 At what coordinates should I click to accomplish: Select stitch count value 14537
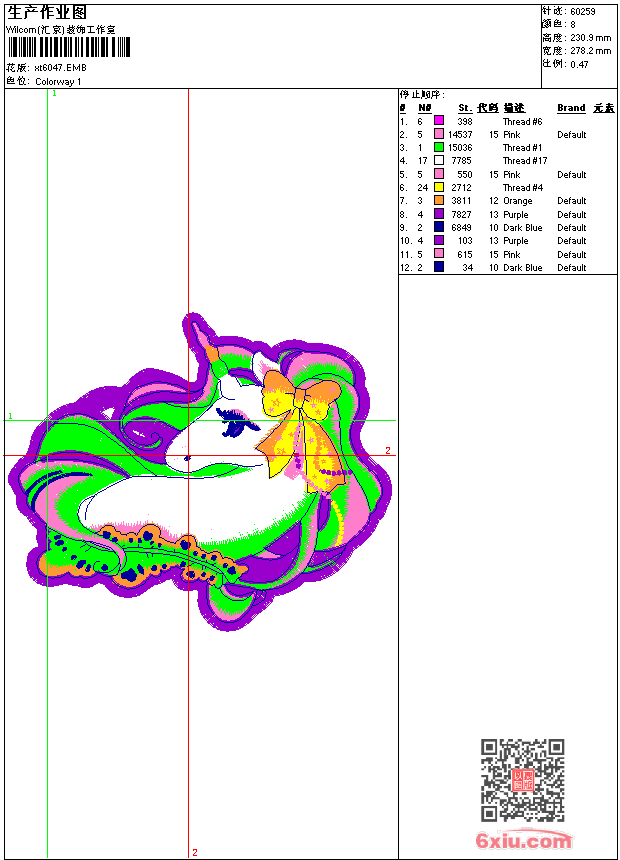pos(460,135)
